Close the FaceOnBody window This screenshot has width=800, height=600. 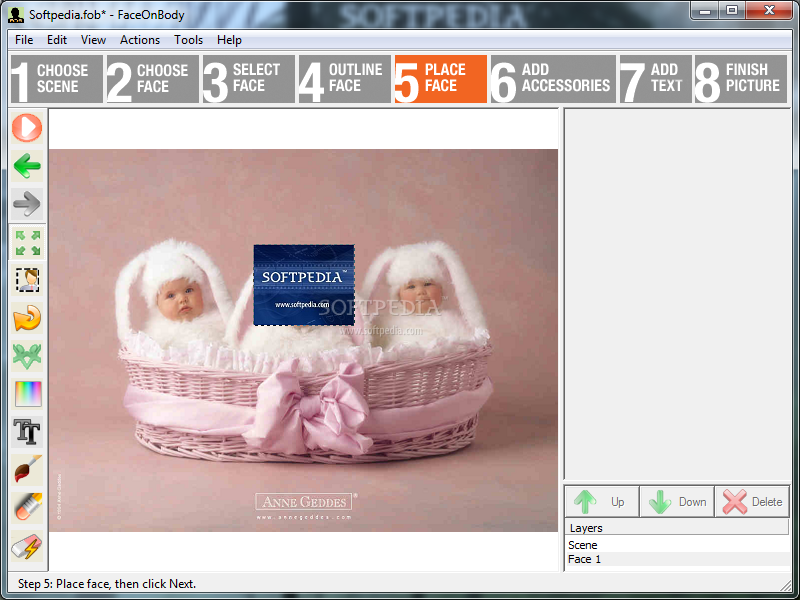769,11
